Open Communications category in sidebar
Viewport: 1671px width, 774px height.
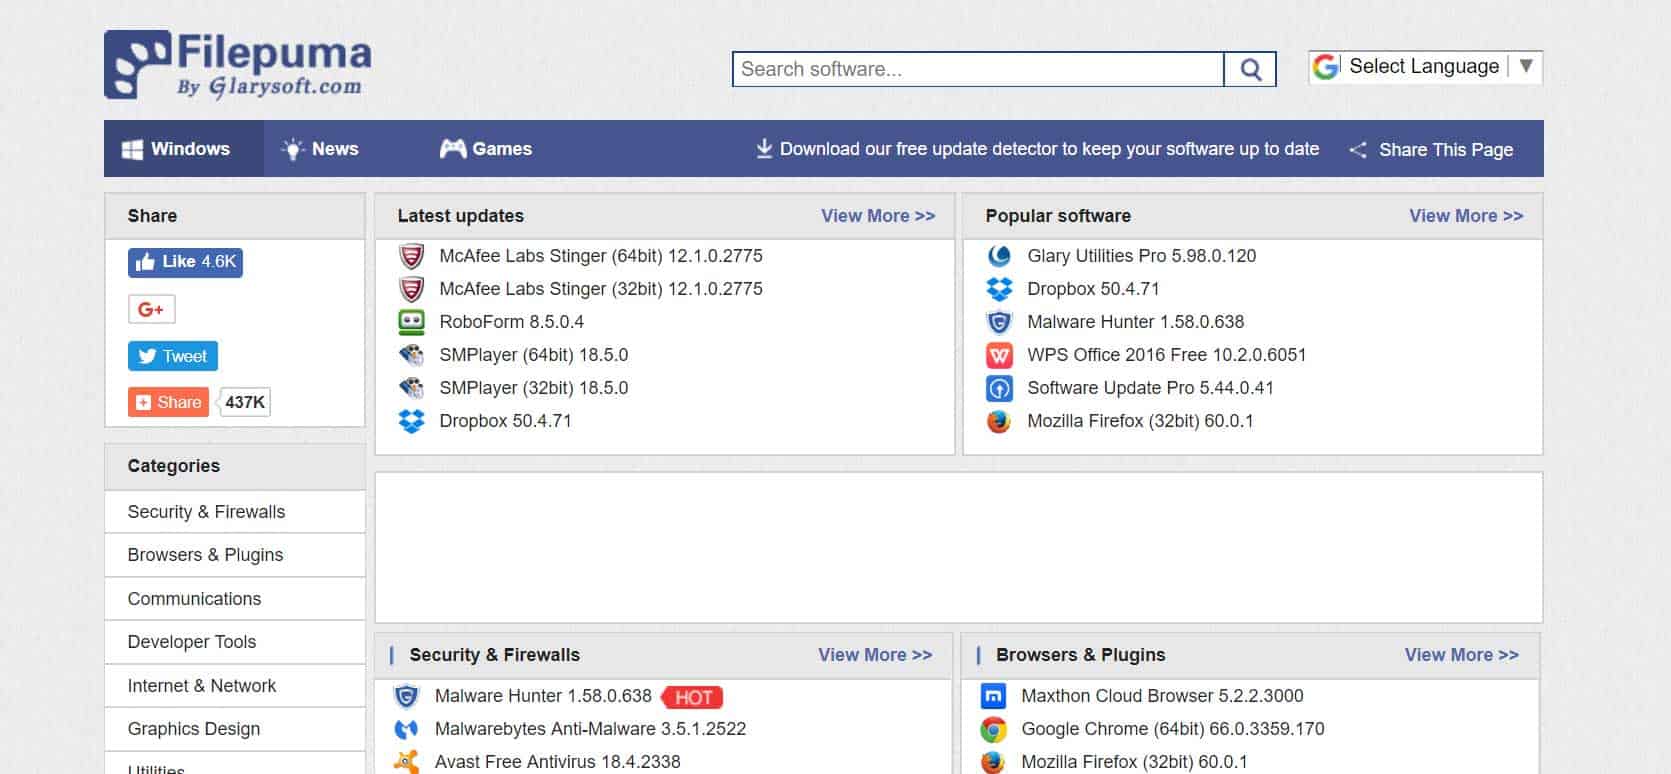(235, 599)
